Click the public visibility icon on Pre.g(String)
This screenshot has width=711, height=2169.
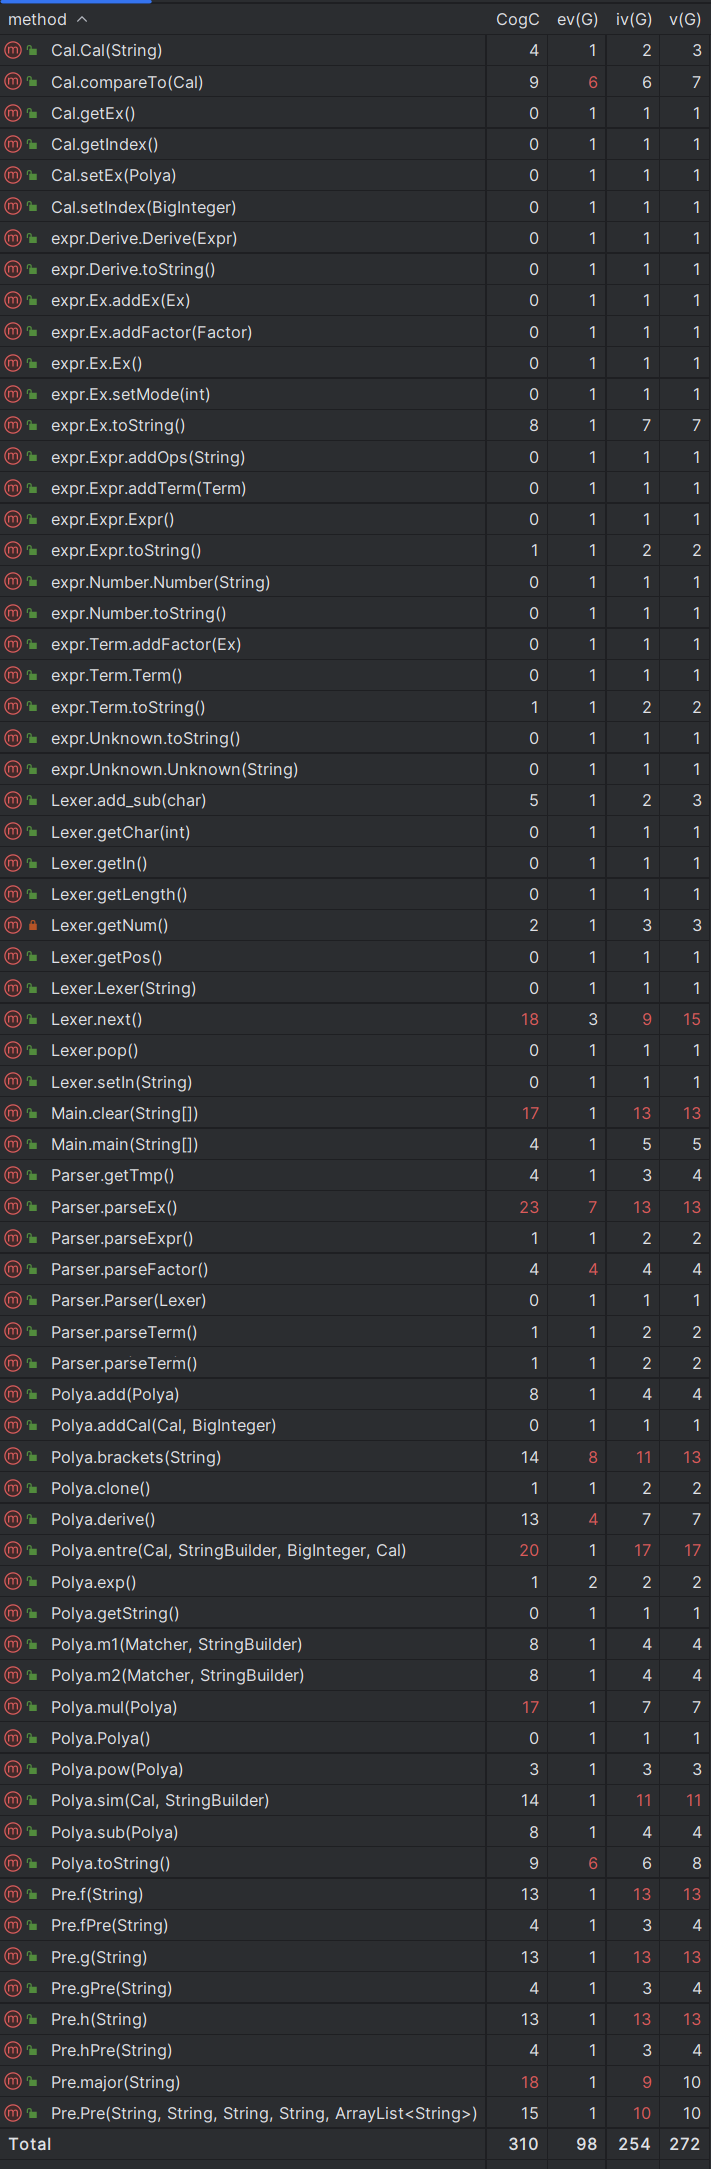[33, 1957]
